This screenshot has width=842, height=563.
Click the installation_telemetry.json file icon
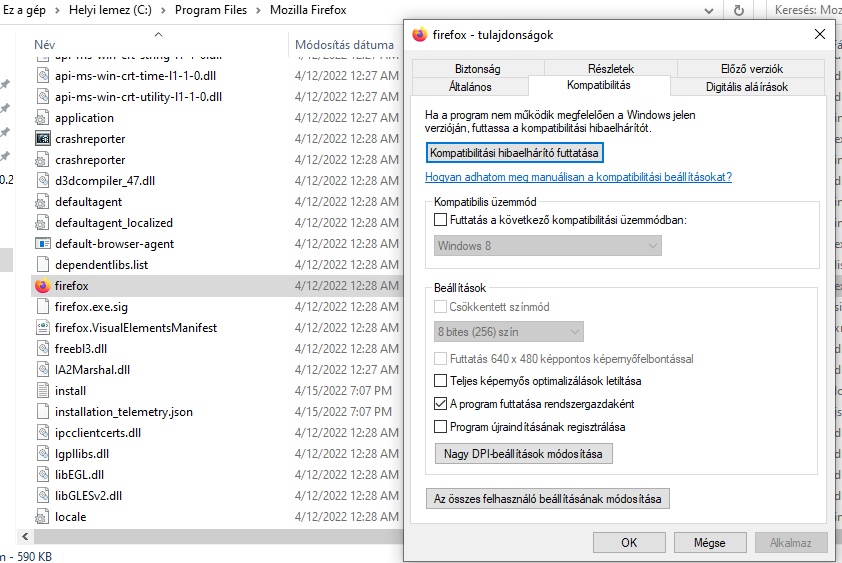click(x=43, y=412)
